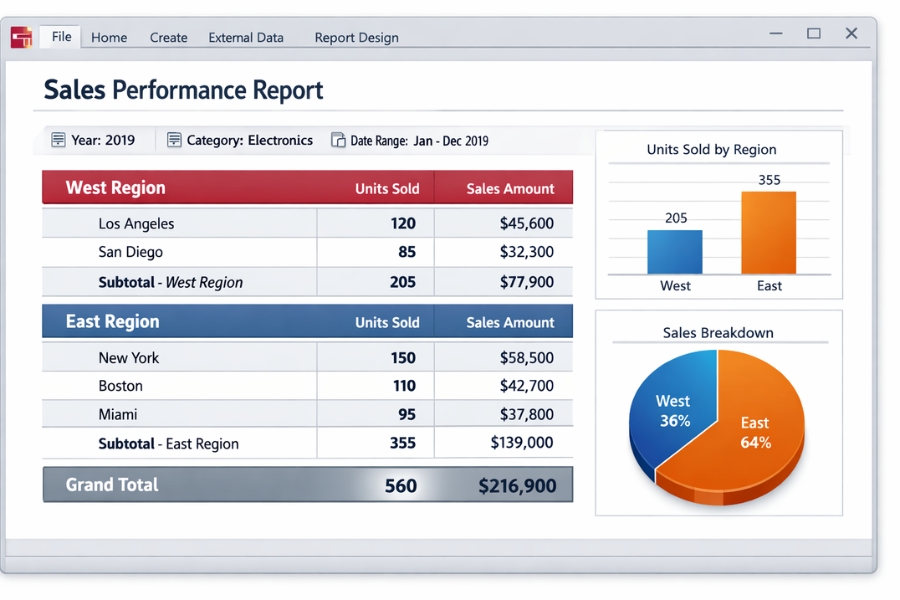Click the Year filter icon
The width and height of the screenshot is (900, 600).
58,140
